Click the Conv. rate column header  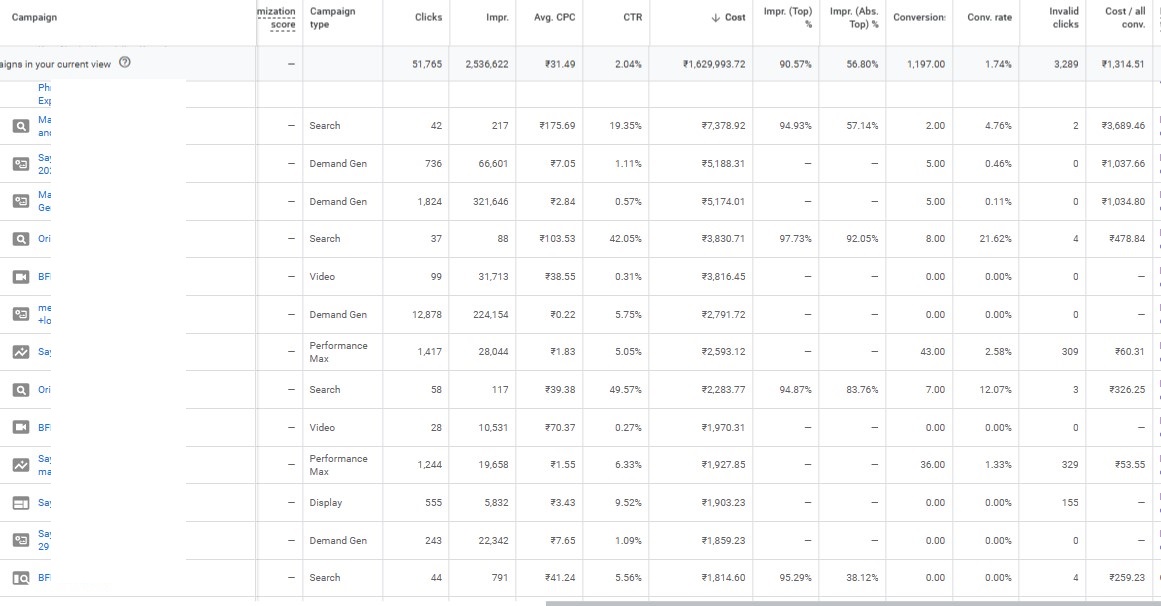[x=989, y=18]
